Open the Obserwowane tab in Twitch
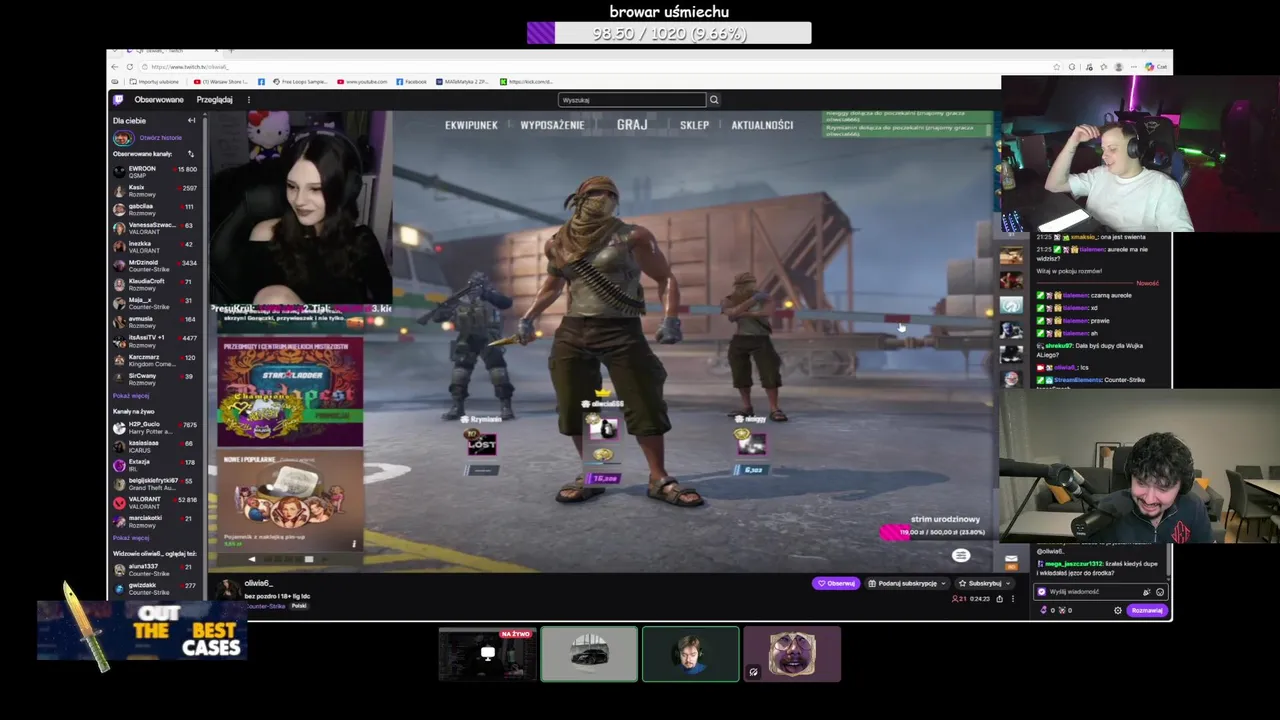The image size is (1280, 720). pos(159,100)
